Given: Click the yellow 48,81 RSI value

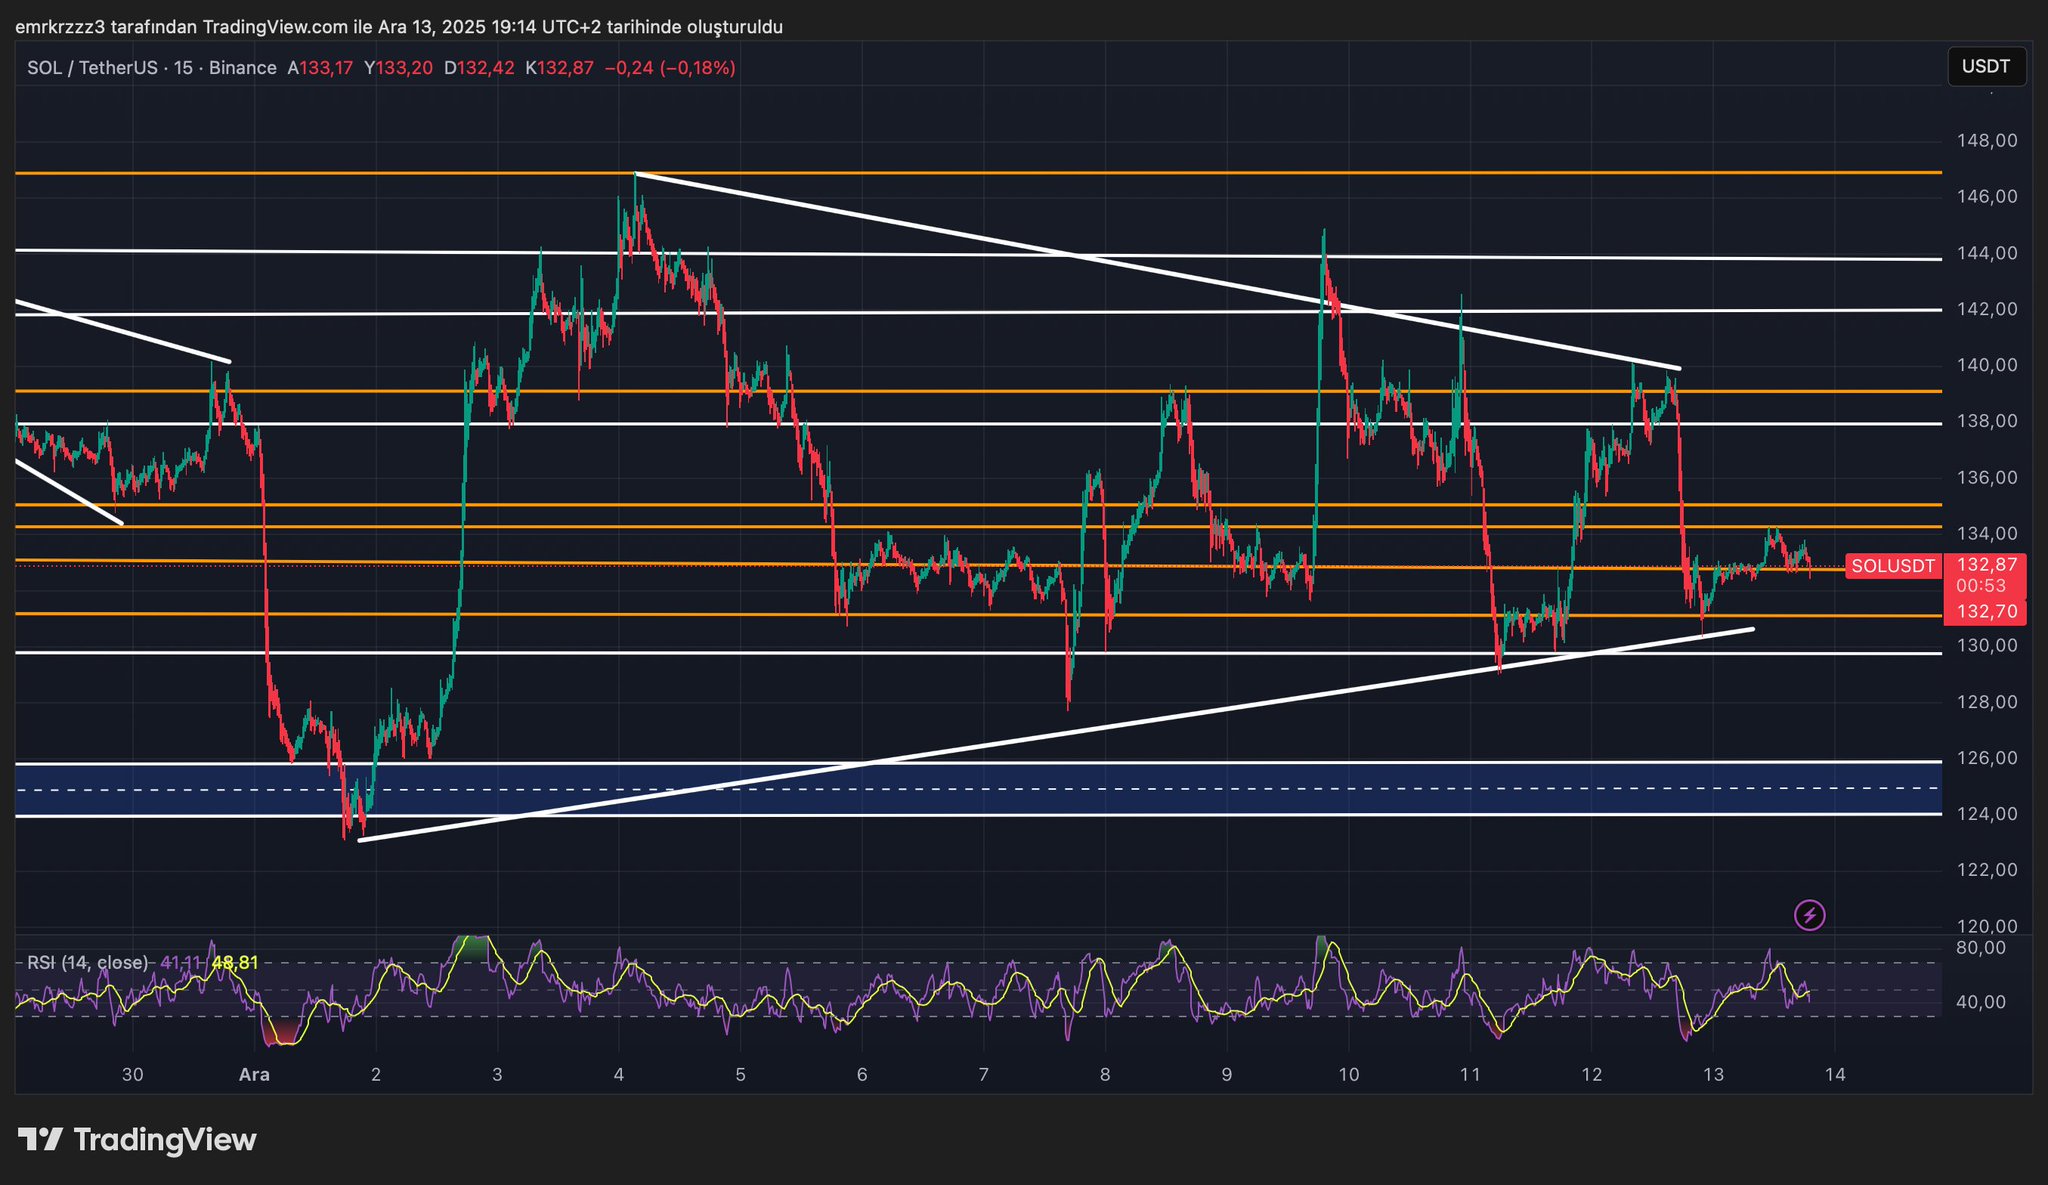Looking at the screenshot, I should point(235,962).
